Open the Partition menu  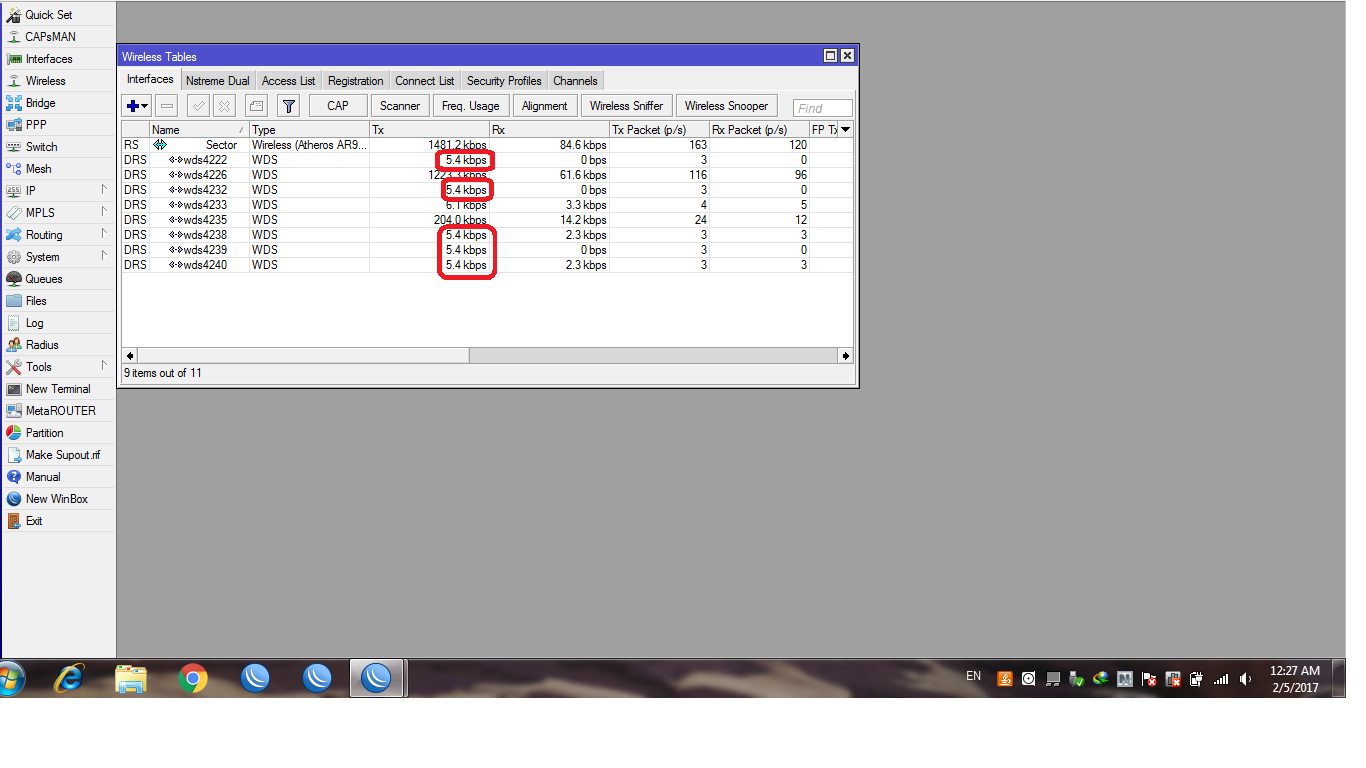[44, 433]
